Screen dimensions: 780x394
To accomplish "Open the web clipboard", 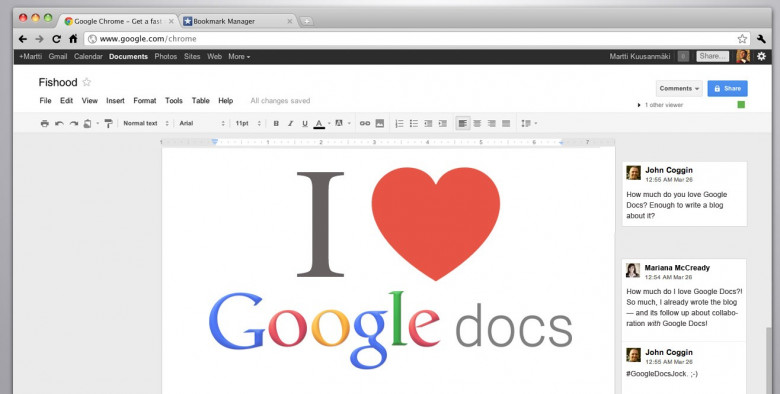I will [88, 123].
